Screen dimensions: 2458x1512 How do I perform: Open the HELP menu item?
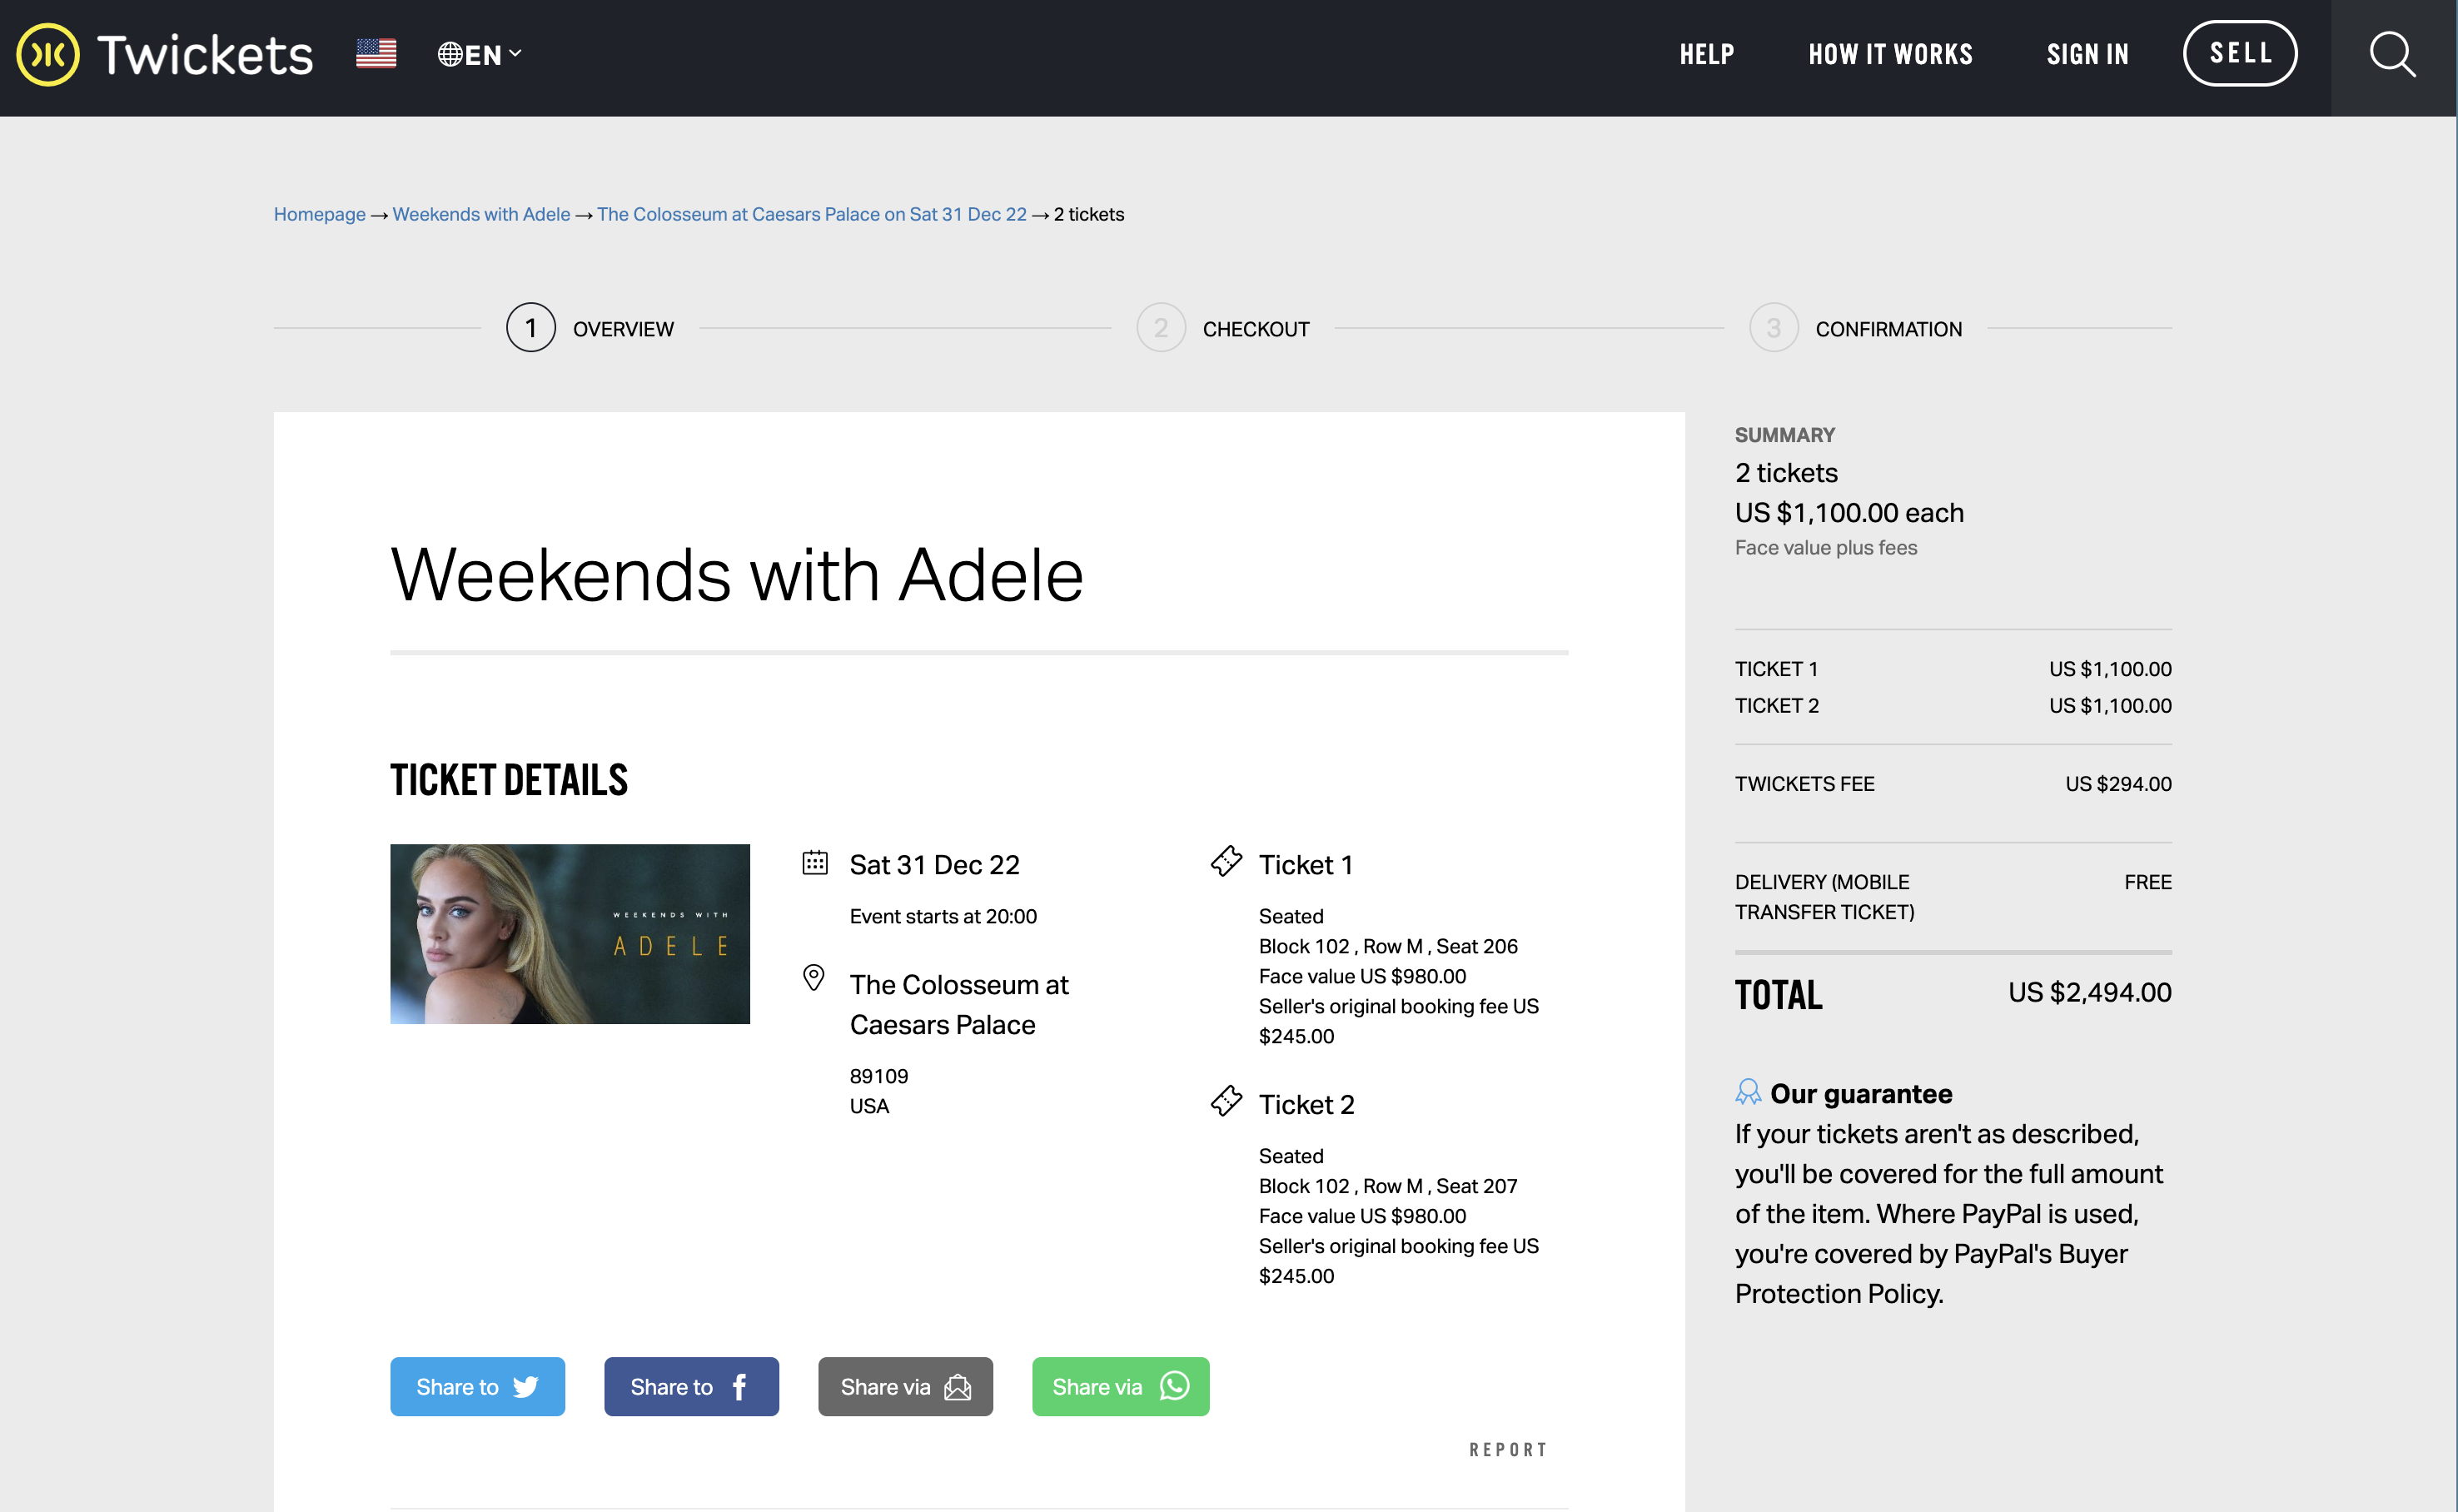pos(1706,53)
